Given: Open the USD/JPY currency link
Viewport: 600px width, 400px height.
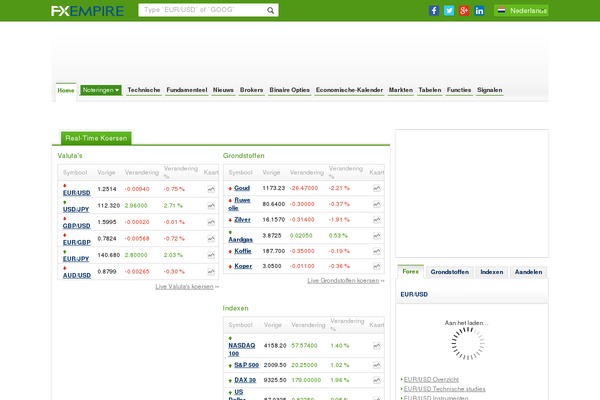Looking at the screenshot, I should coord(76,209).
